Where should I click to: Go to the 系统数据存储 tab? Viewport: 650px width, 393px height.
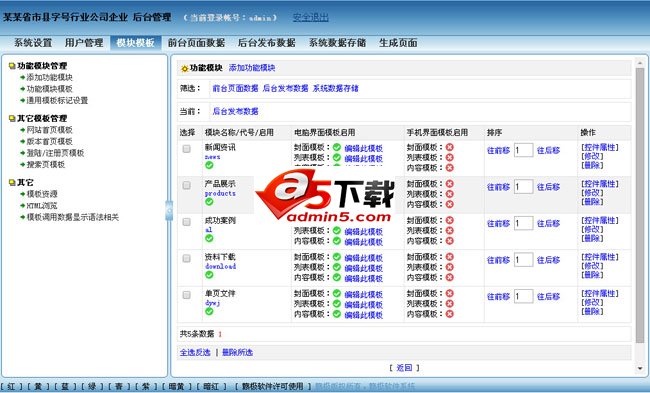coord(337,43)
